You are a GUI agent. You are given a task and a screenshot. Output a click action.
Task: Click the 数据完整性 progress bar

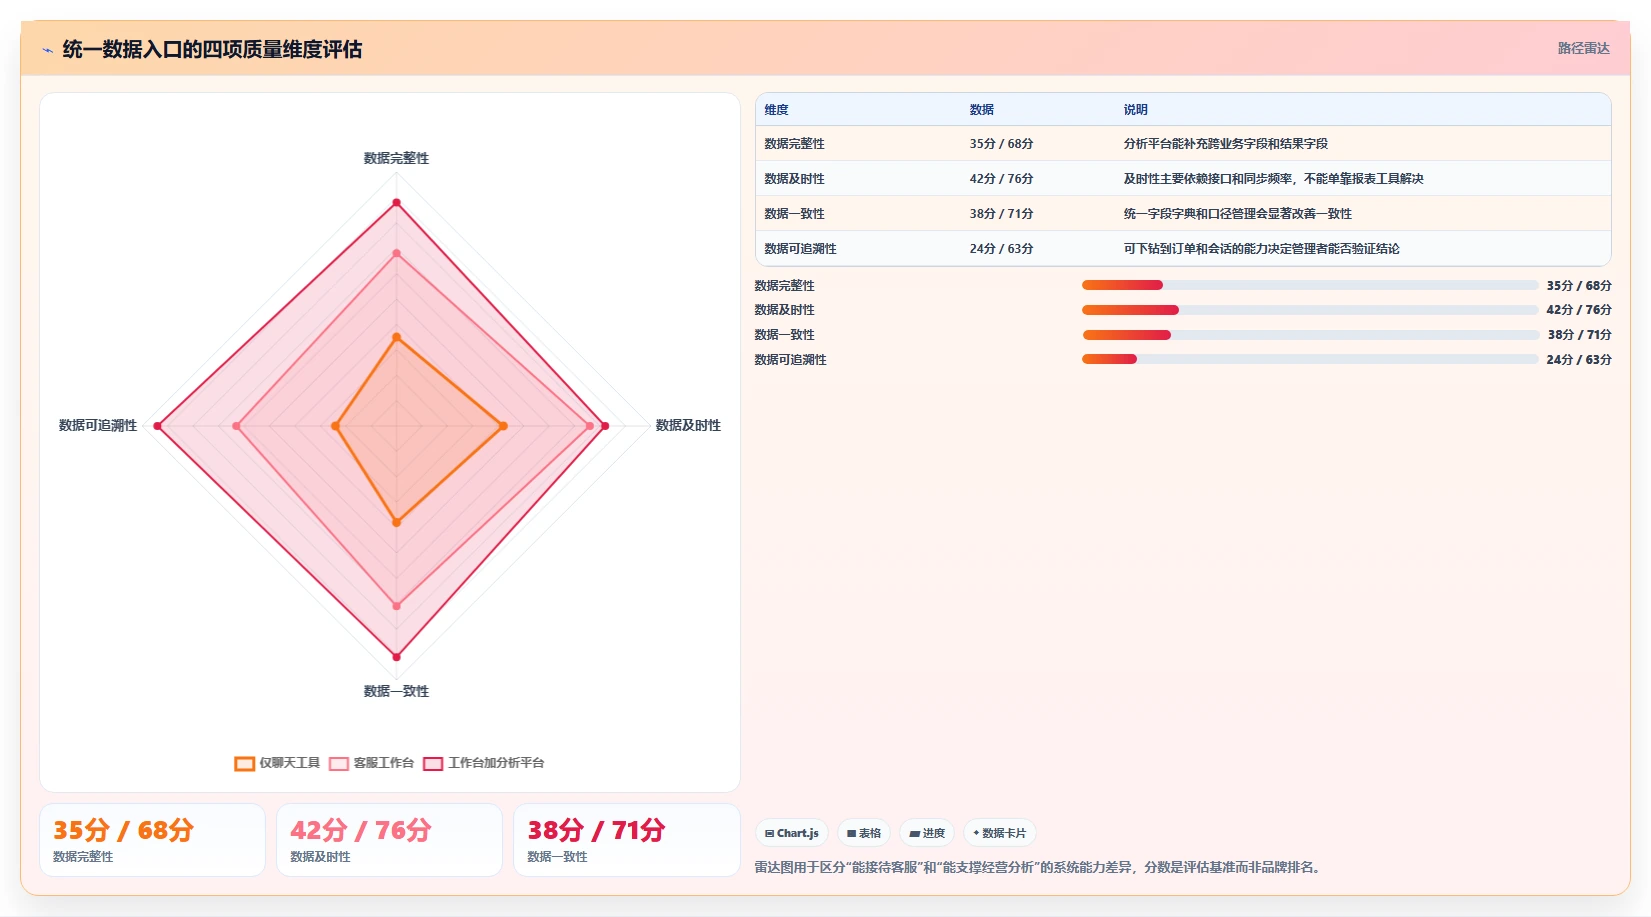tap(1310, 285)
